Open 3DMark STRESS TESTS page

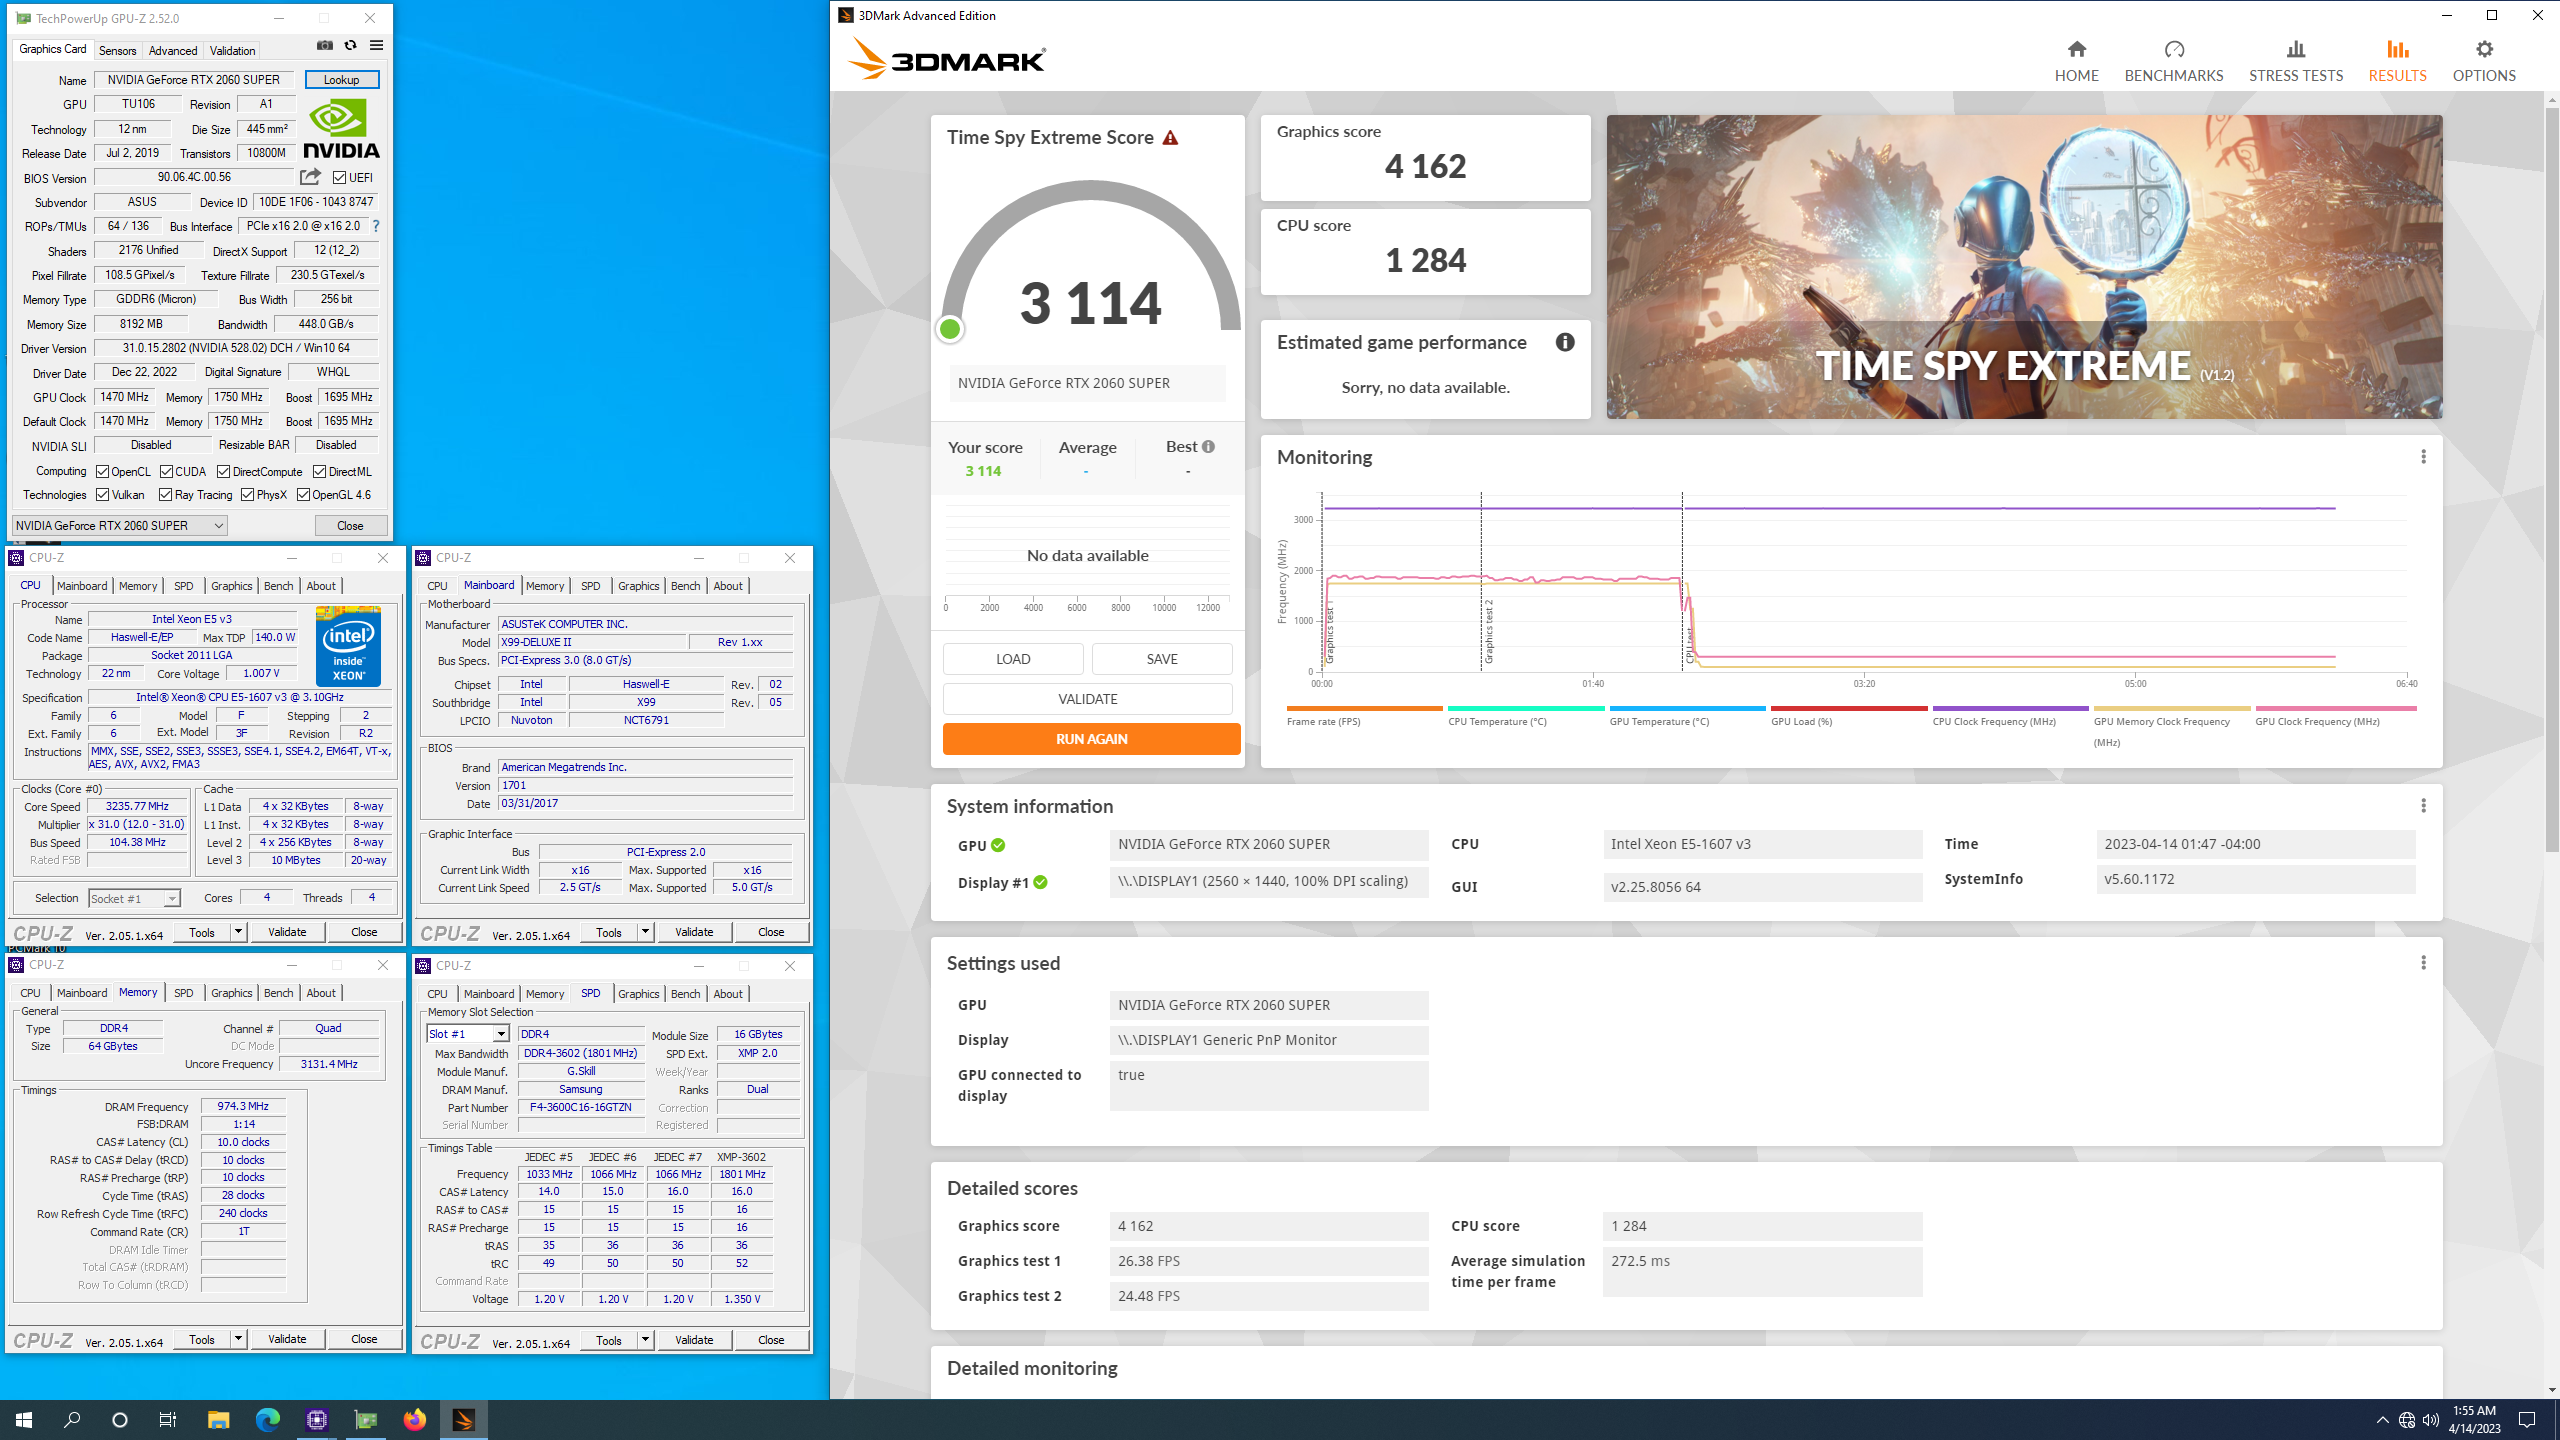point(2295,60)
